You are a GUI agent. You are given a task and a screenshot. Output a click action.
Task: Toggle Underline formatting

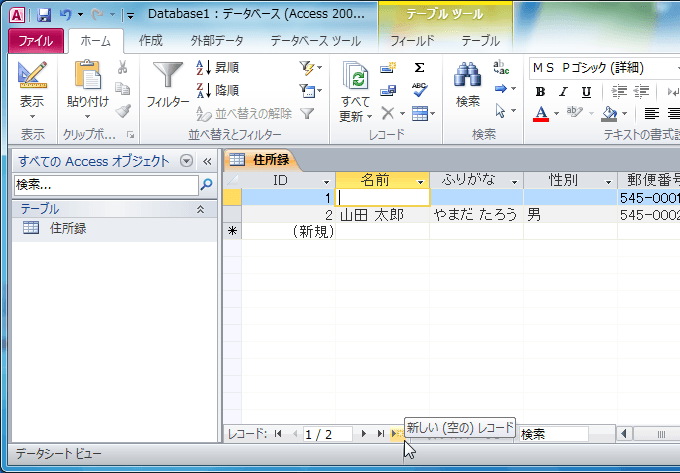[x=586, y=92]
